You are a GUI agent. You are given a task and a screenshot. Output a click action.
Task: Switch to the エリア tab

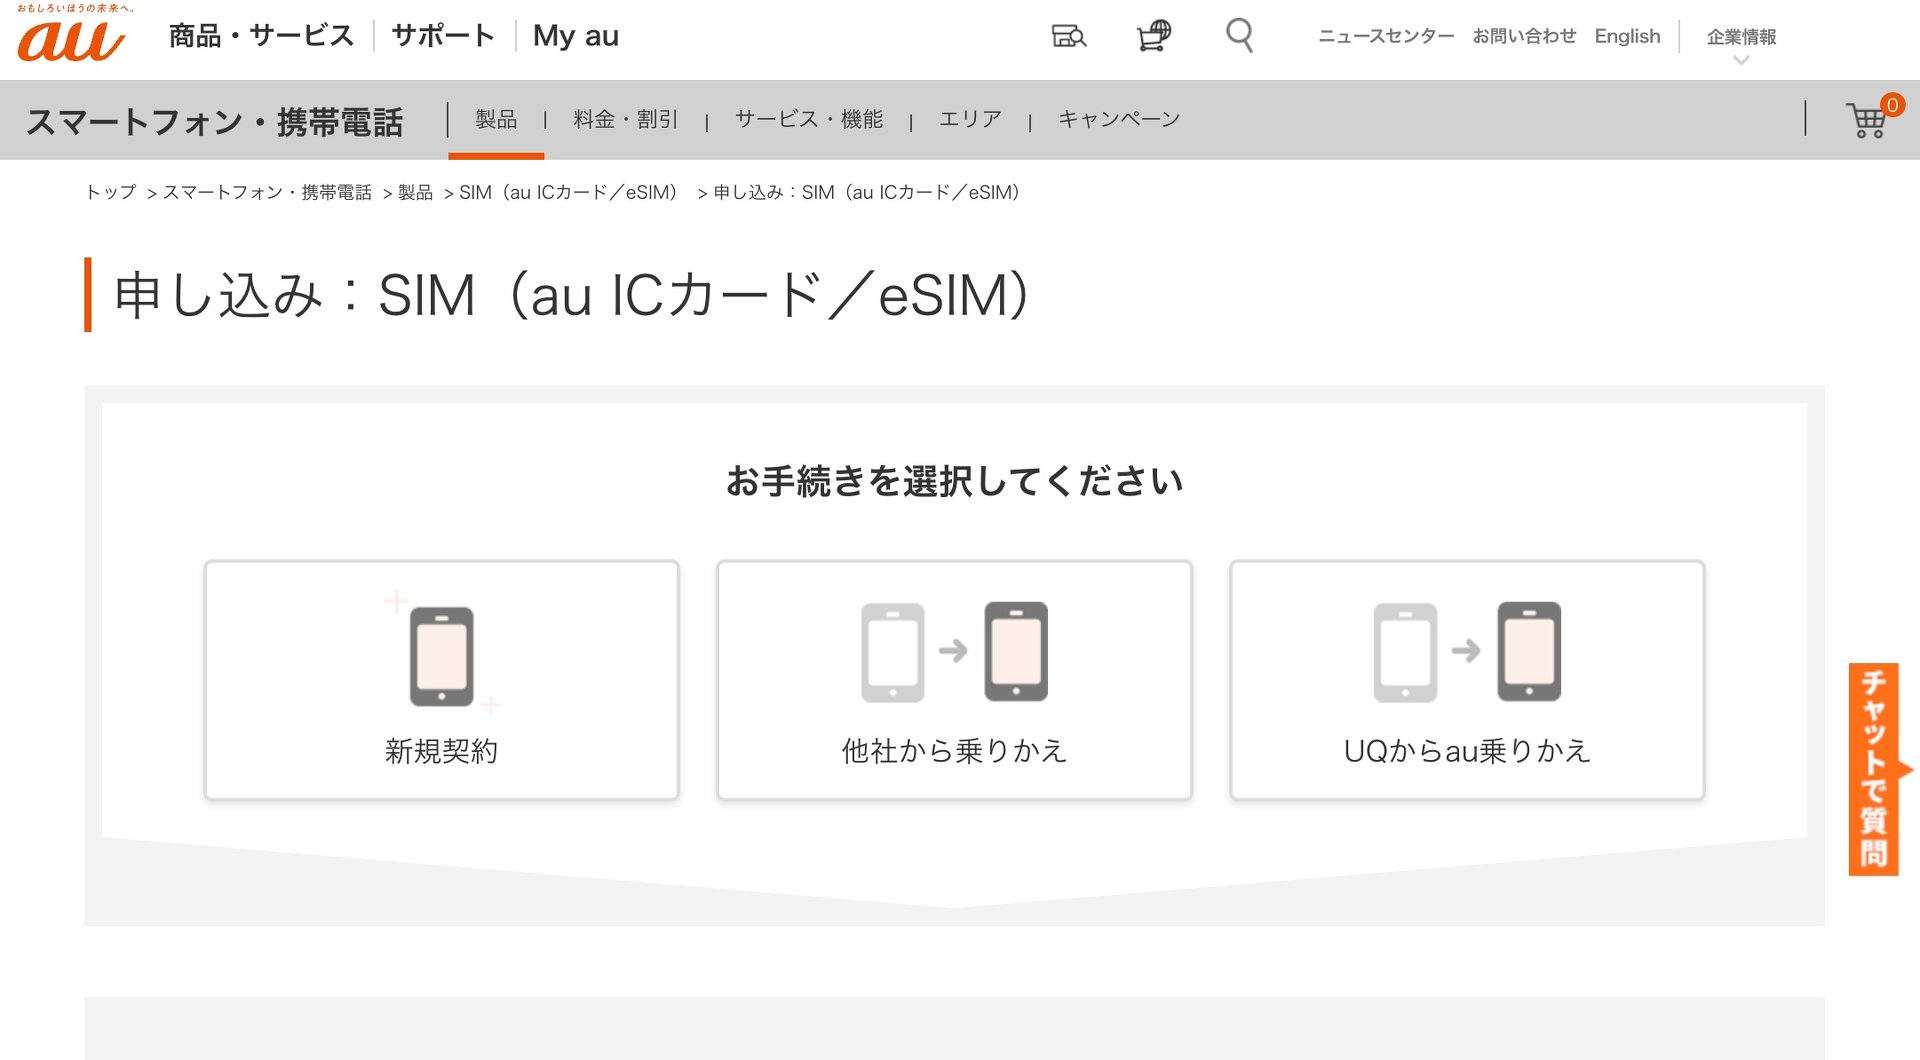pyautogui.click(x=970, y=120)
